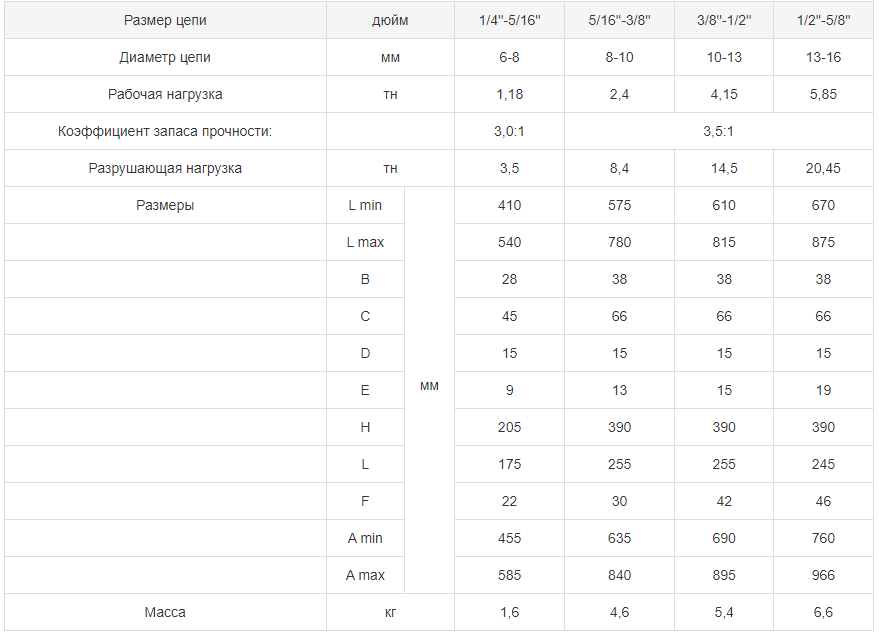Click the mass value 6,6

[823, 612]
